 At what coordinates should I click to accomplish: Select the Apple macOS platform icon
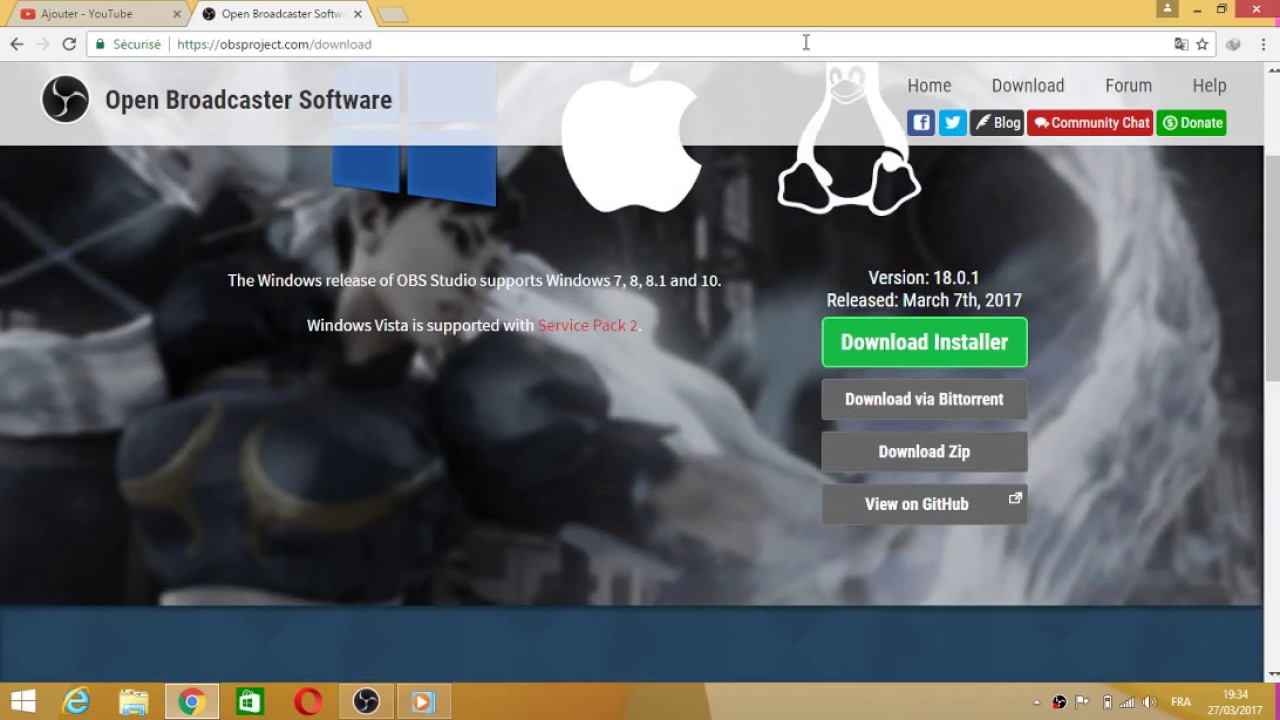[x=630, y=137]
